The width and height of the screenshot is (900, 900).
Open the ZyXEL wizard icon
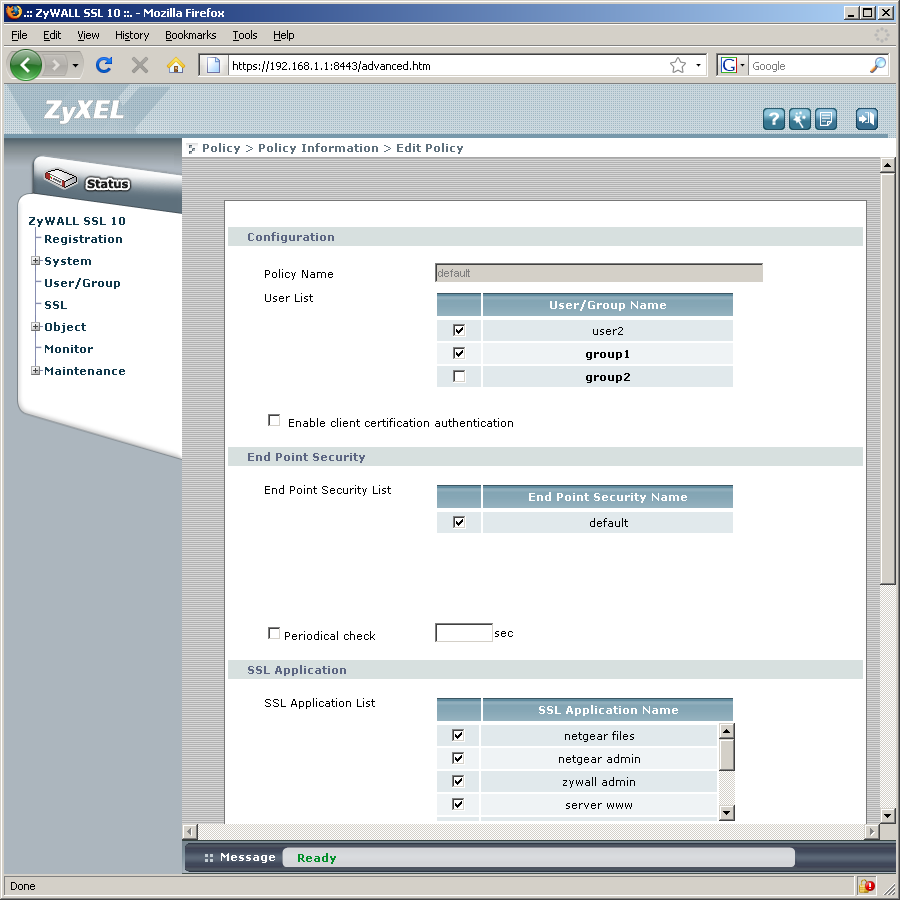800,119
